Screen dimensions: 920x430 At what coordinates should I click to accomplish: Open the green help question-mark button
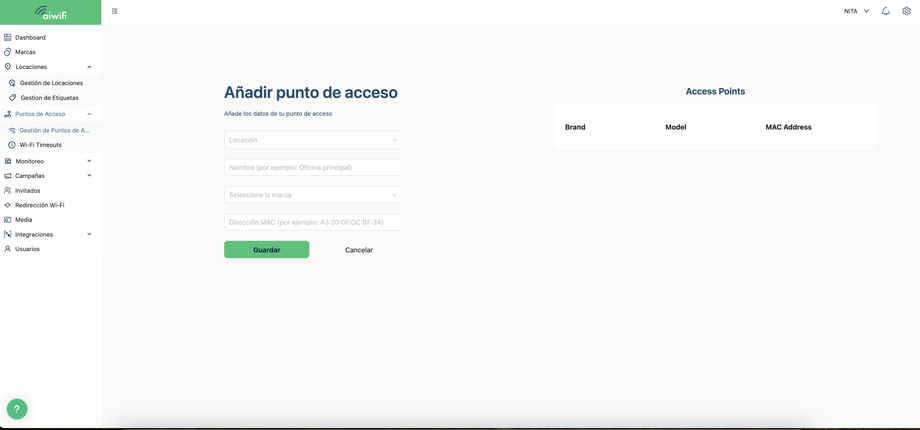tap(17, 409)
